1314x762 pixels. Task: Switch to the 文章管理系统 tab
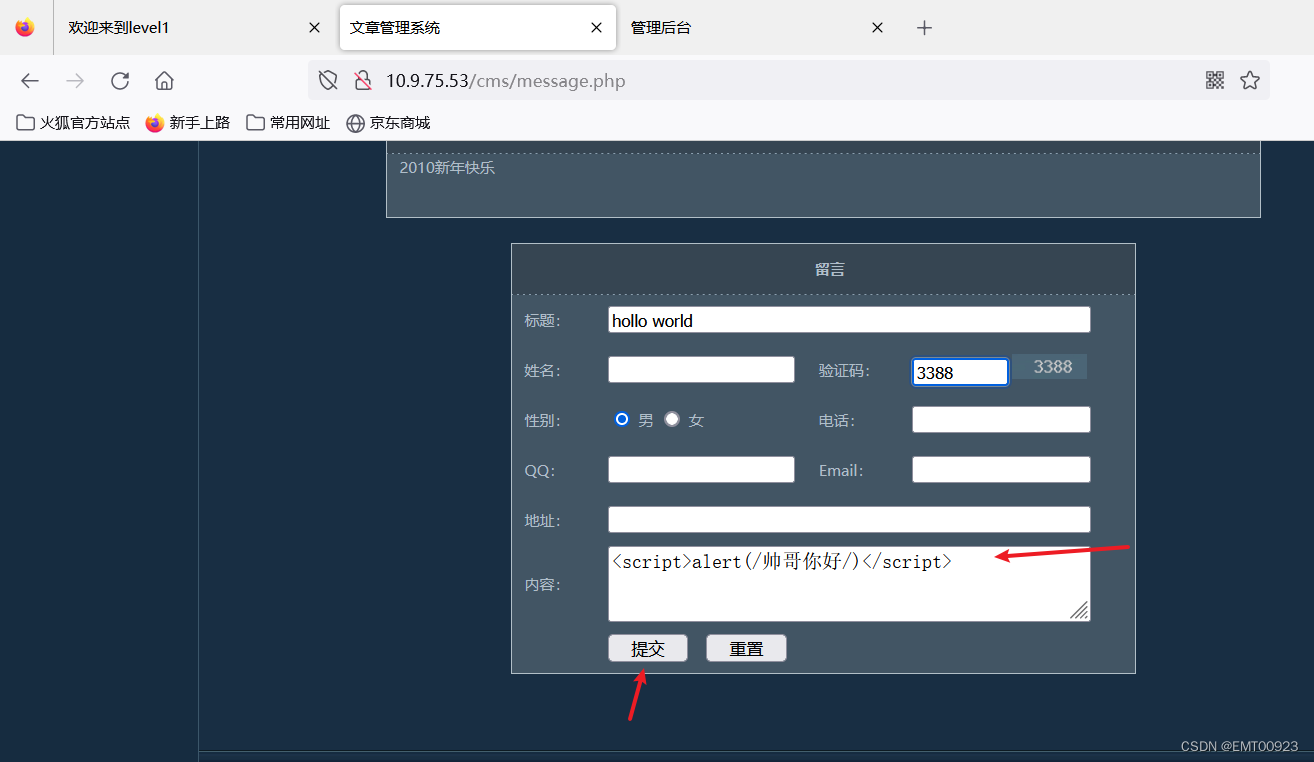478,28
